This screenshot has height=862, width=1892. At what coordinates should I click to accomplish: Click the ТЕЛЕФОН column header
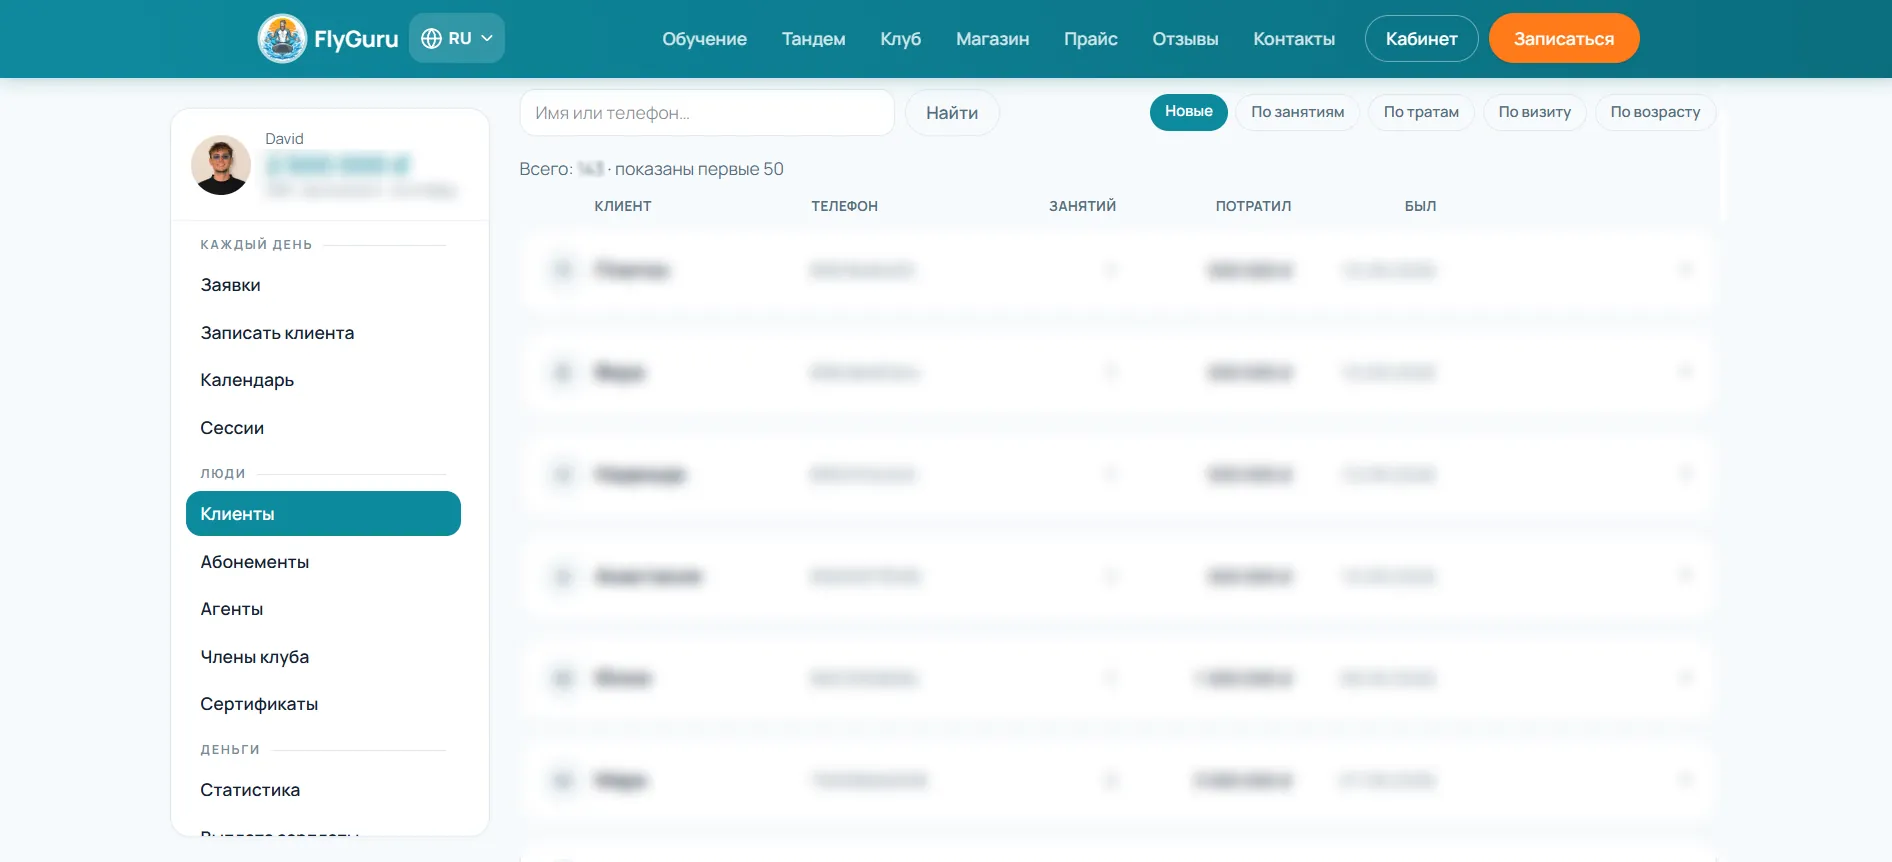point(844,206)
